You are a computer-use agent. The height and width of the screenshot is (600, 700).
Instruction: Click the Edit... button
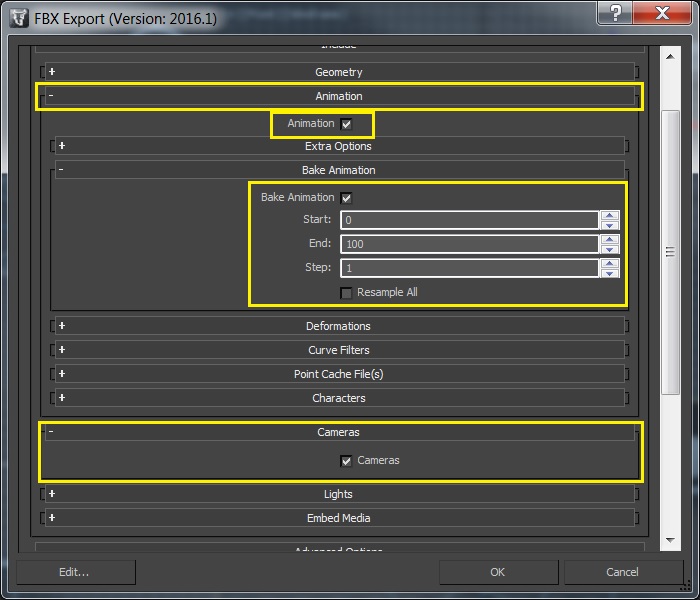[x=76, y=572]
